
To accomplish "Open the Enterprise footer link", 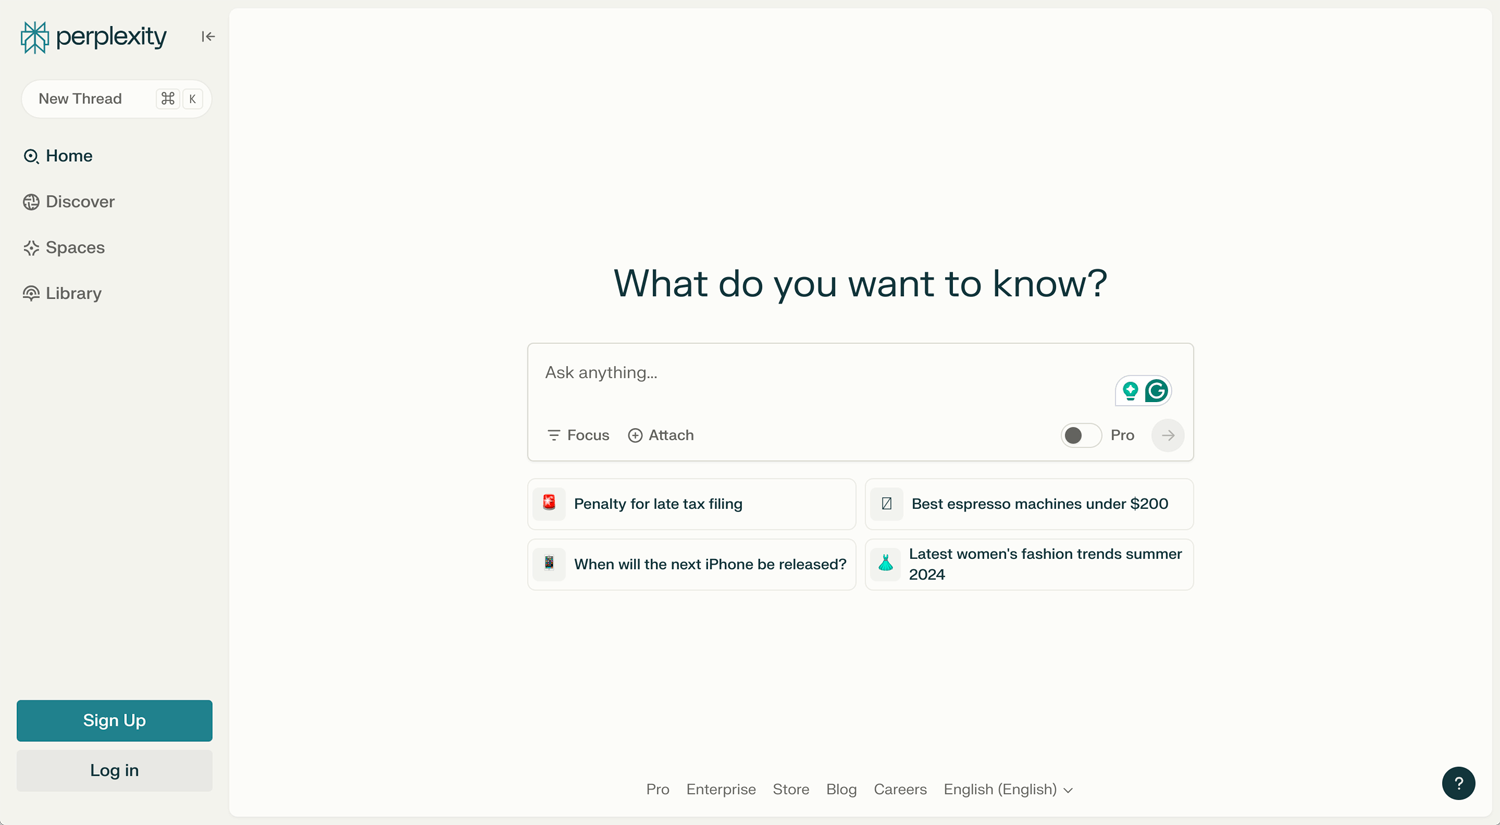I will point(721,790).
